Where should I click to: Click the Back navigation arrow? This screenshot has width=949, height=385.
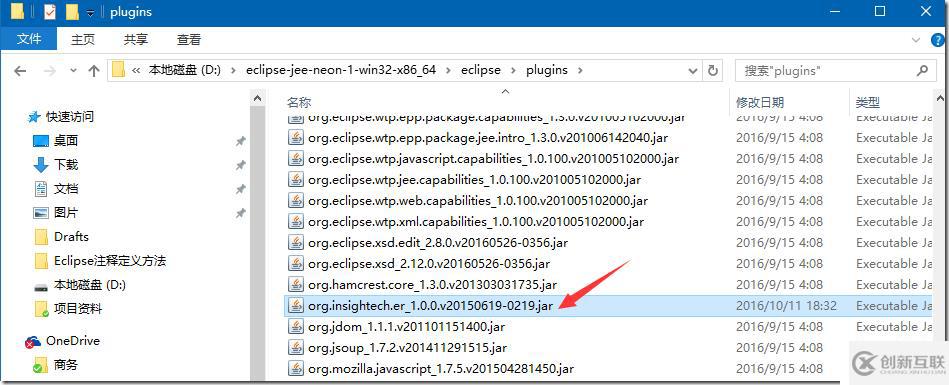[19, 70]
